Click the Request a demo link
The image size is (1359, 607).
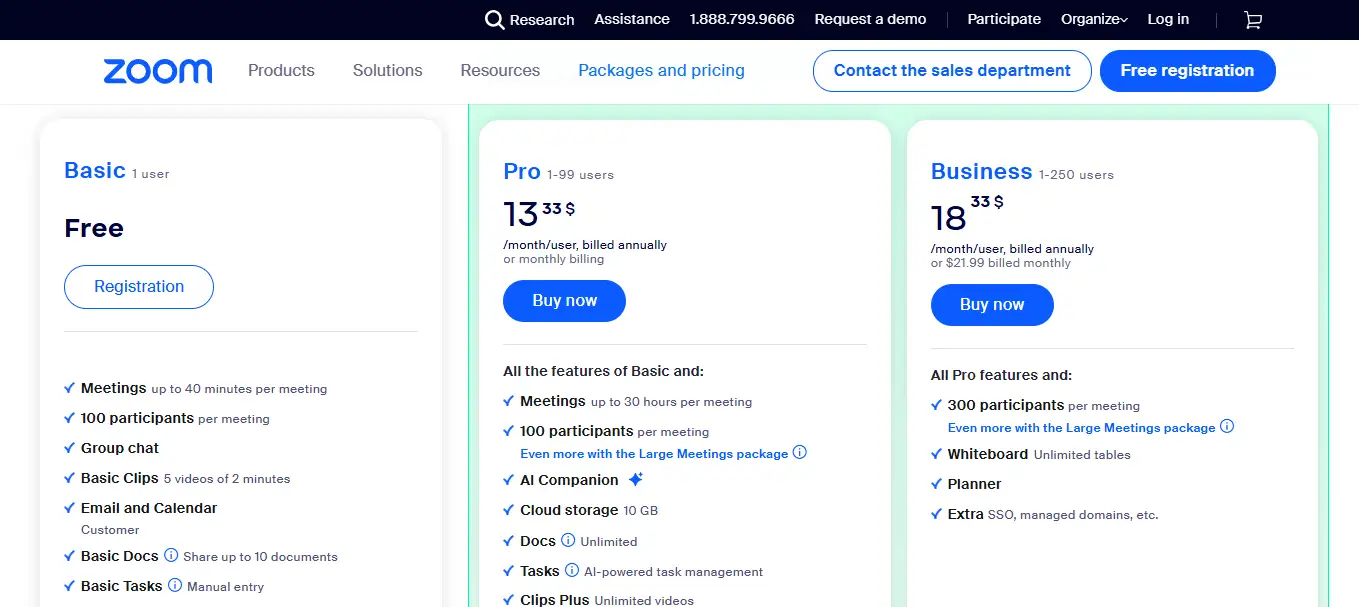[x=870, y=20]
